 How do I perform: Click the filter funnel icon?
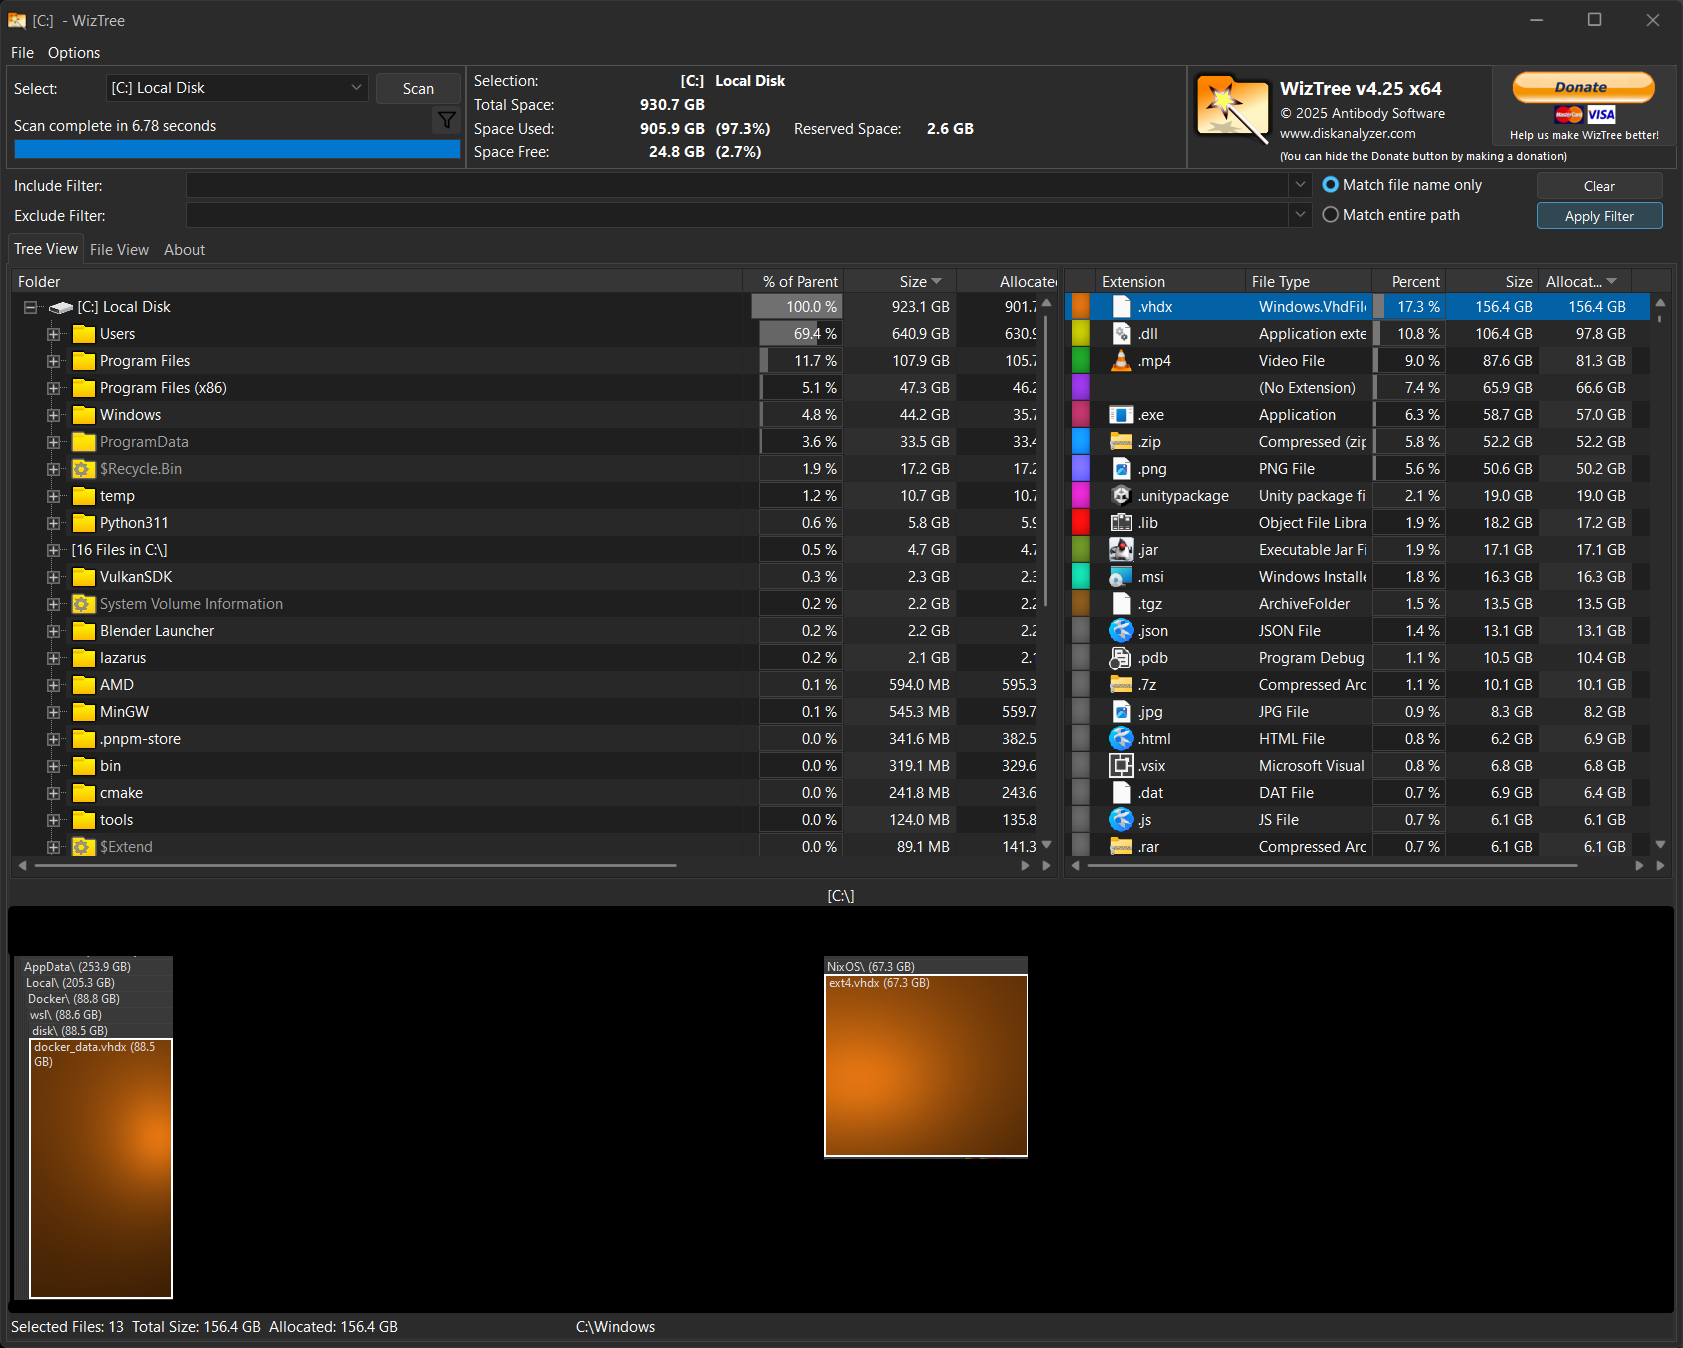pos(446,121)
